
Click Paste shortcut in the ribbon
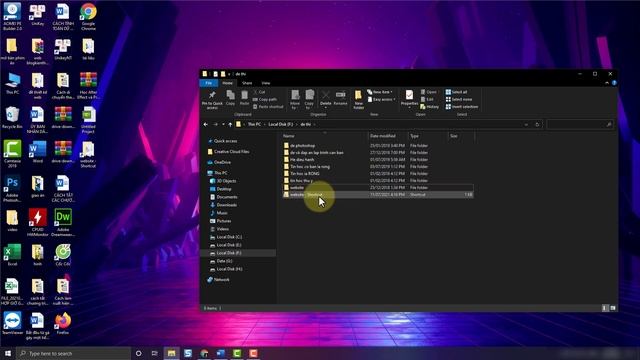268,107
